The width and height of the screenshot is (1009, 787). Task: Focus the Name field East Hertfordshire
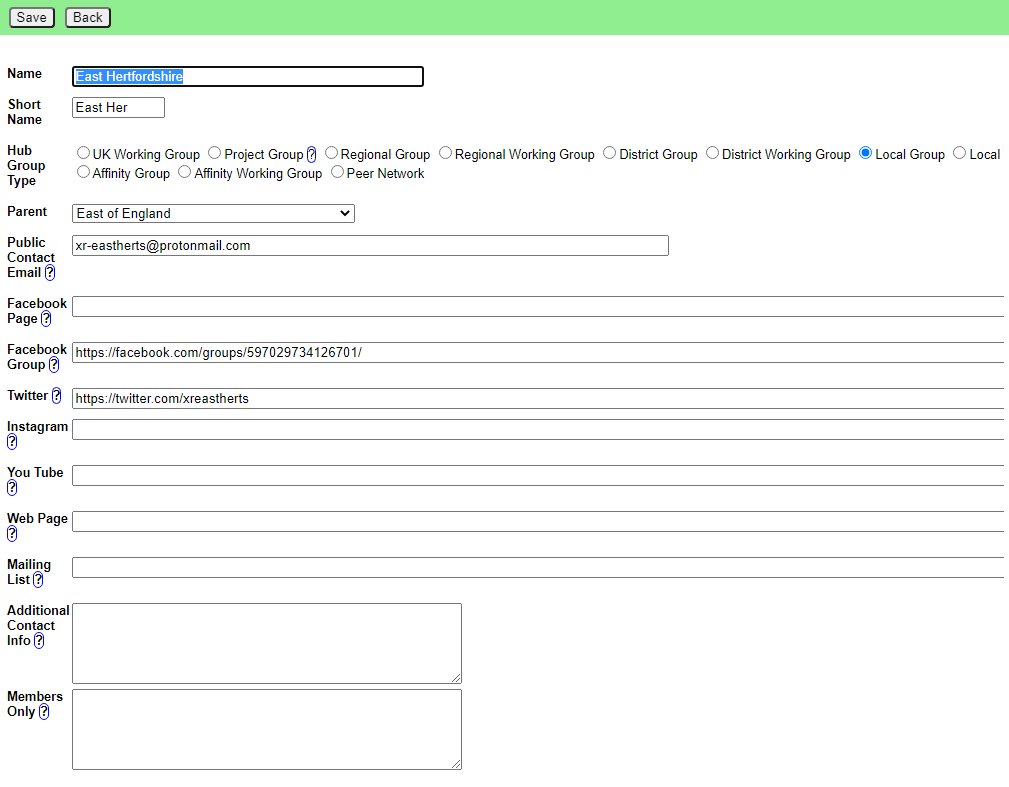click(x=248, y=77)
